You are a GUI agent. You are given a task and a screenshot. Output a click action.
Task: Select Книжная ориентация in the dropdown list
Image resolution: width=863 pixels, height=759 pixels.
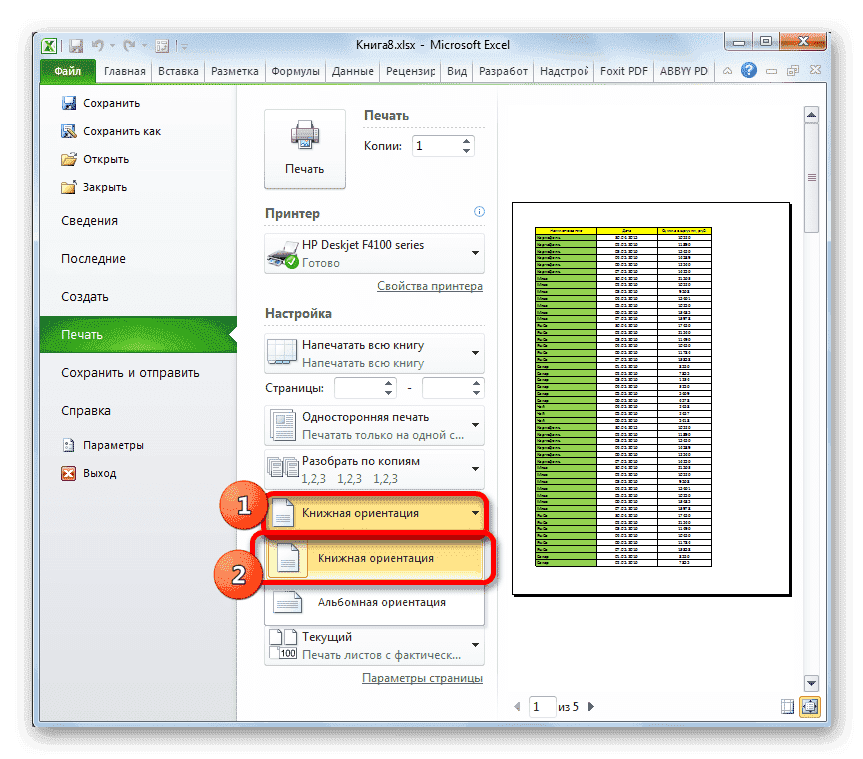[375, 559]
